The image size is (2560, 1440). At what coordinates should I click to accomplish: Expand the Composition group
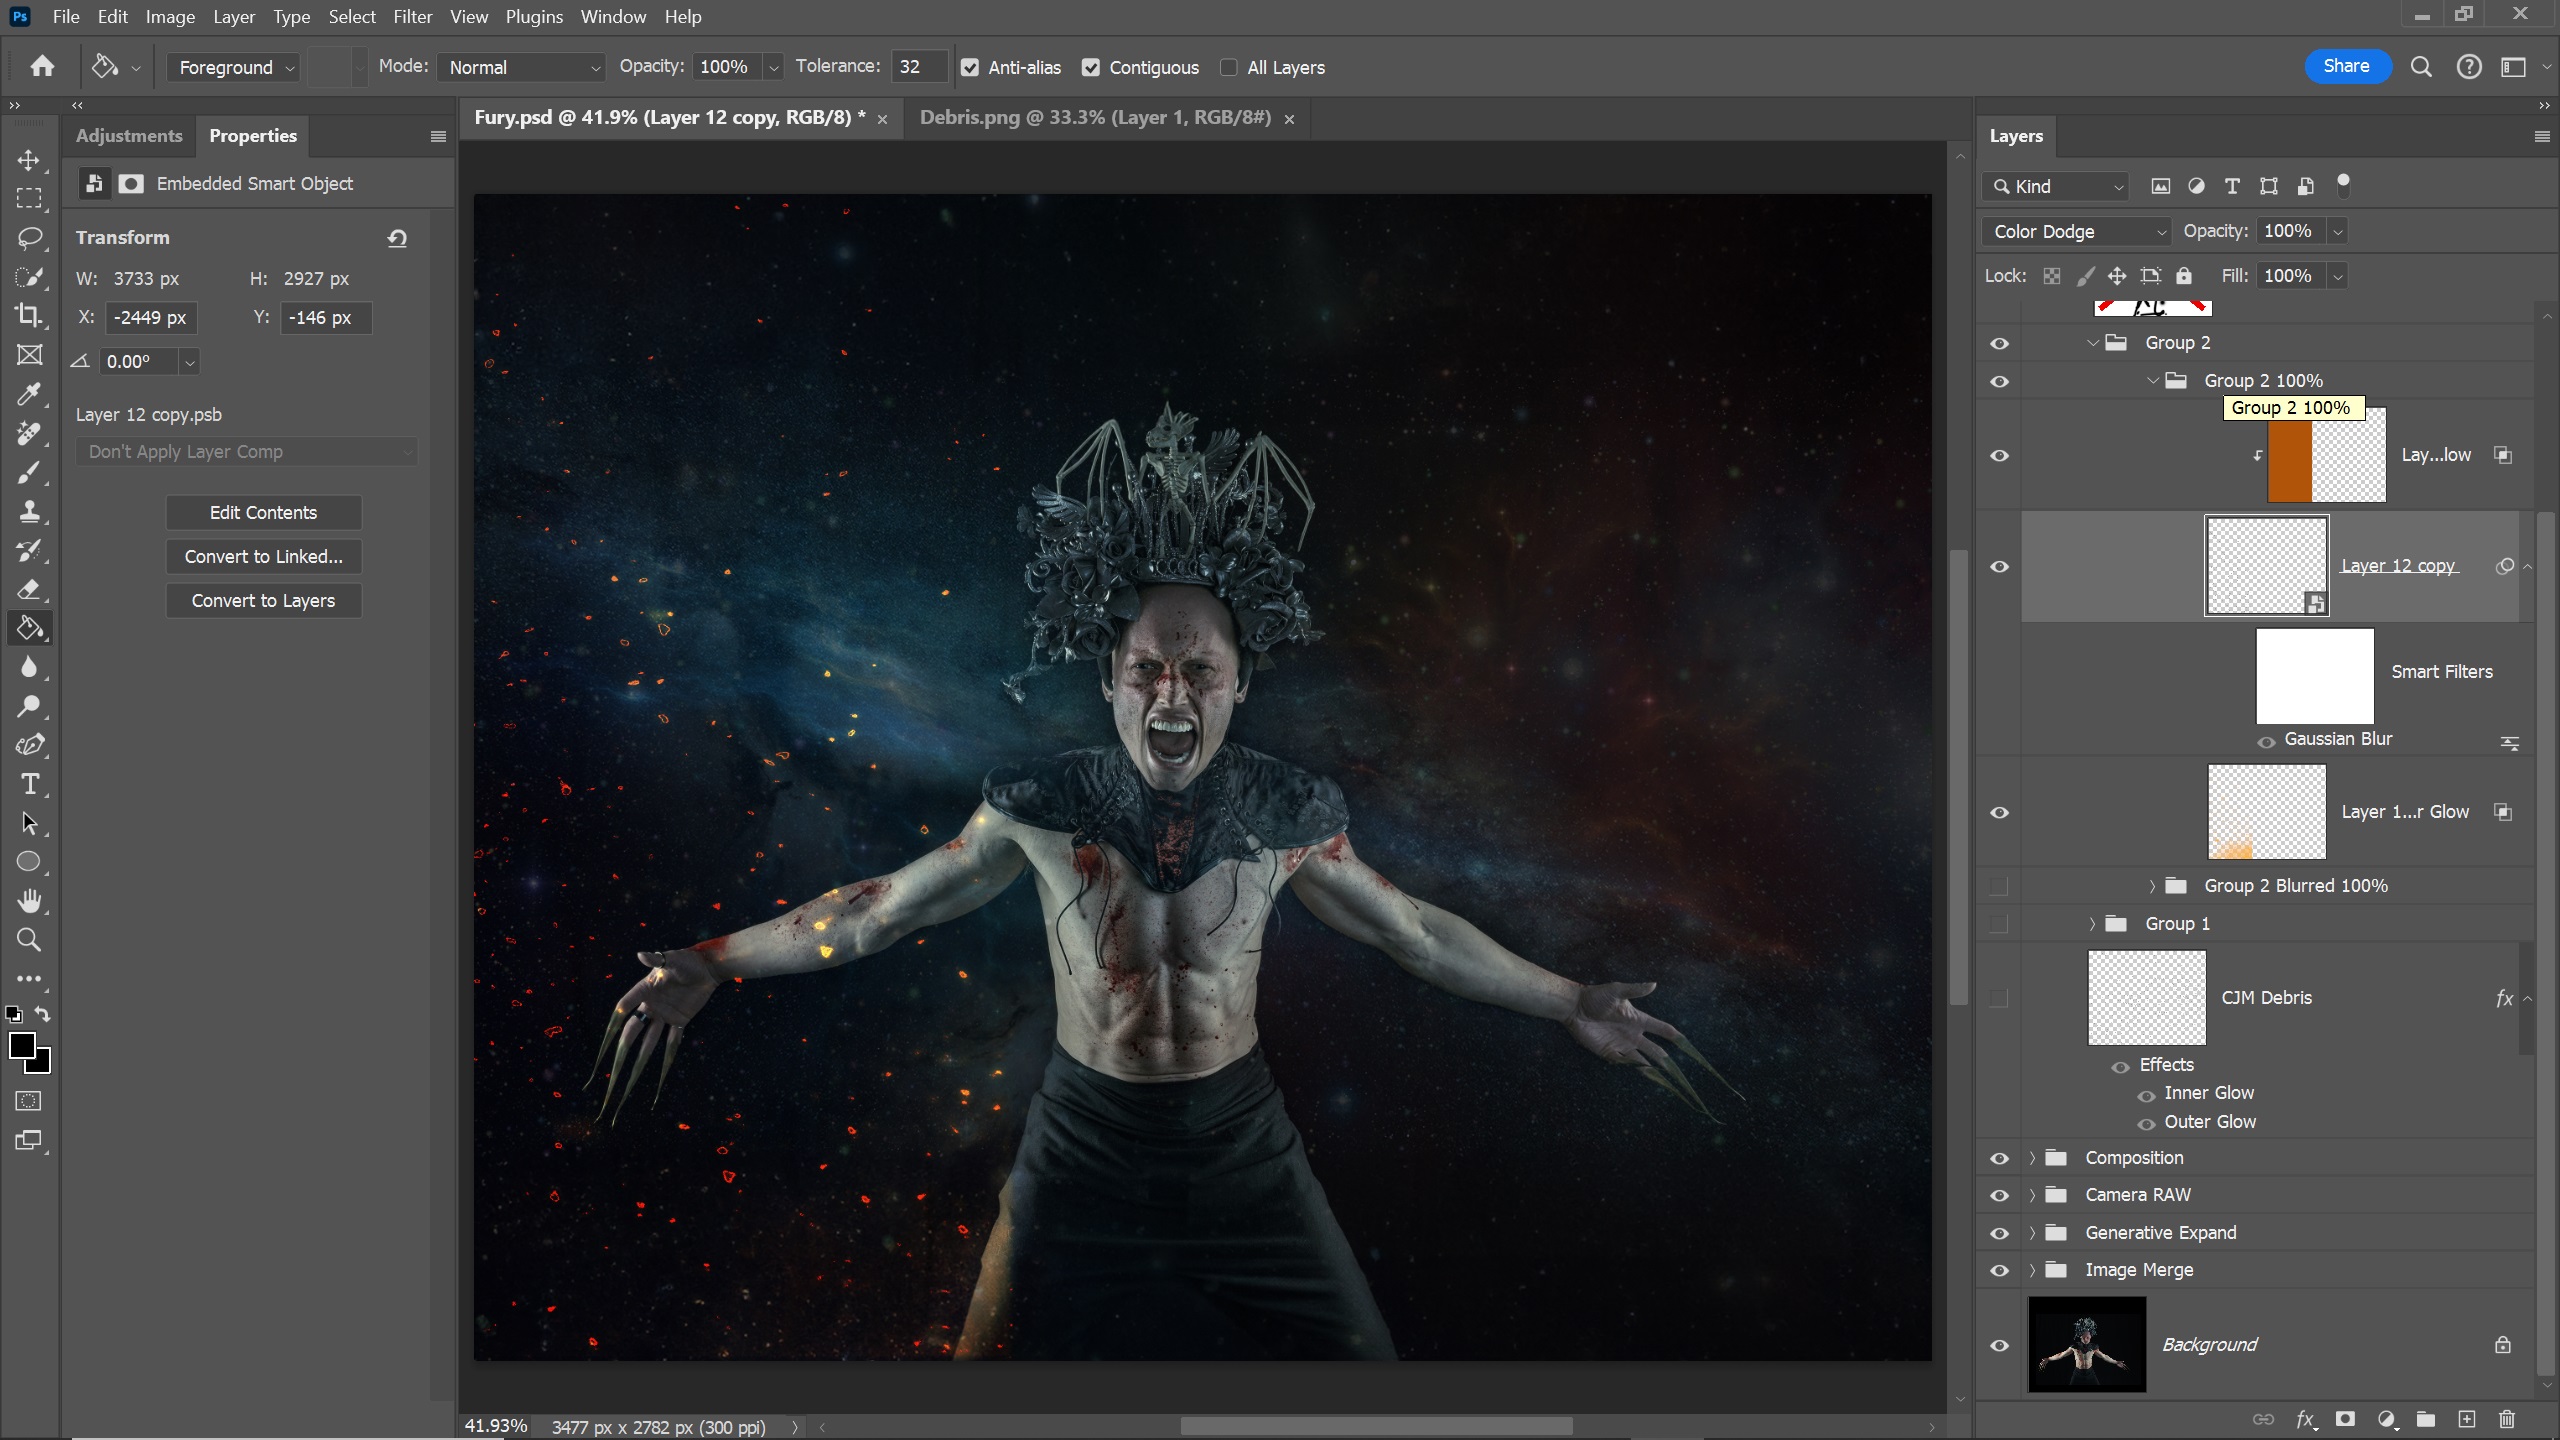2032,1158
